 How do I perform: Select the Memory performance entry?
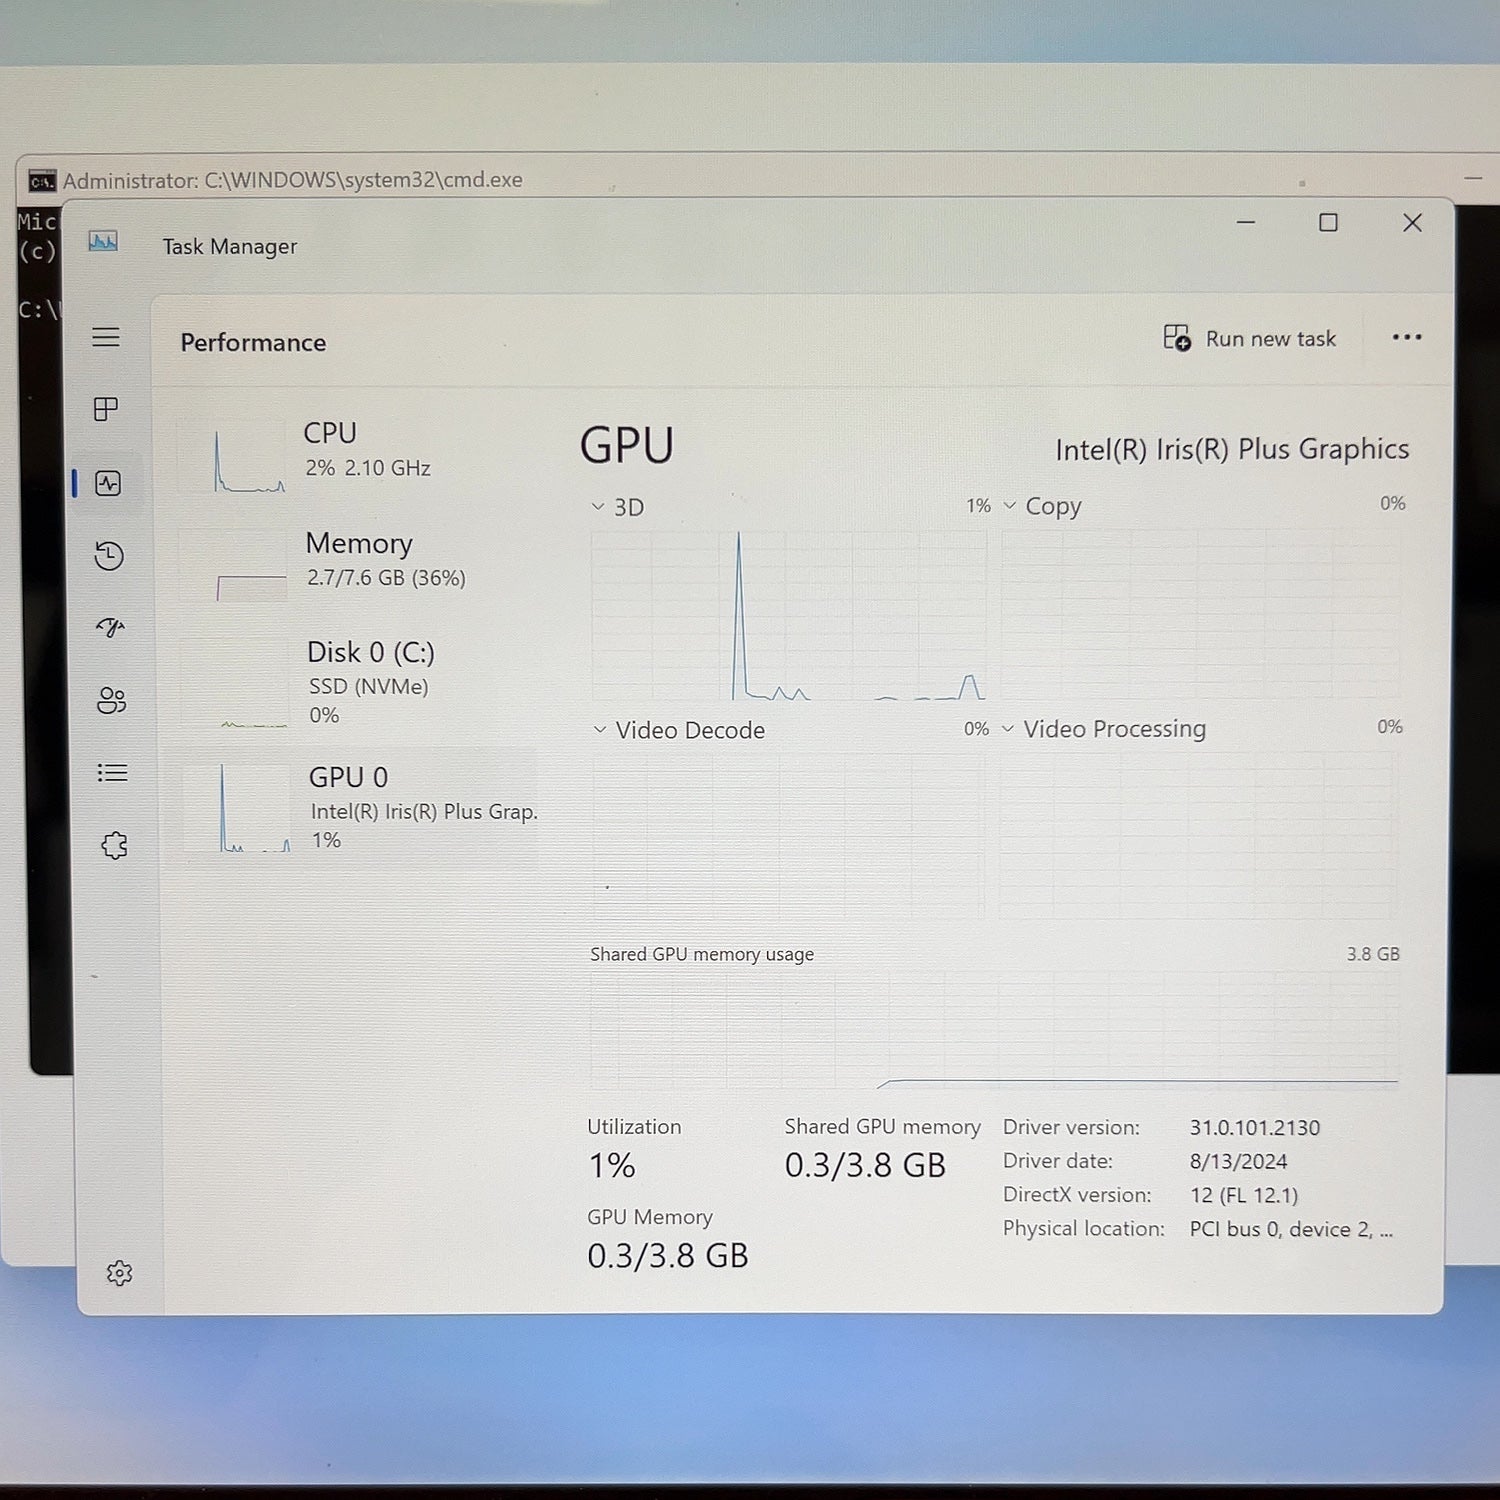357,565
